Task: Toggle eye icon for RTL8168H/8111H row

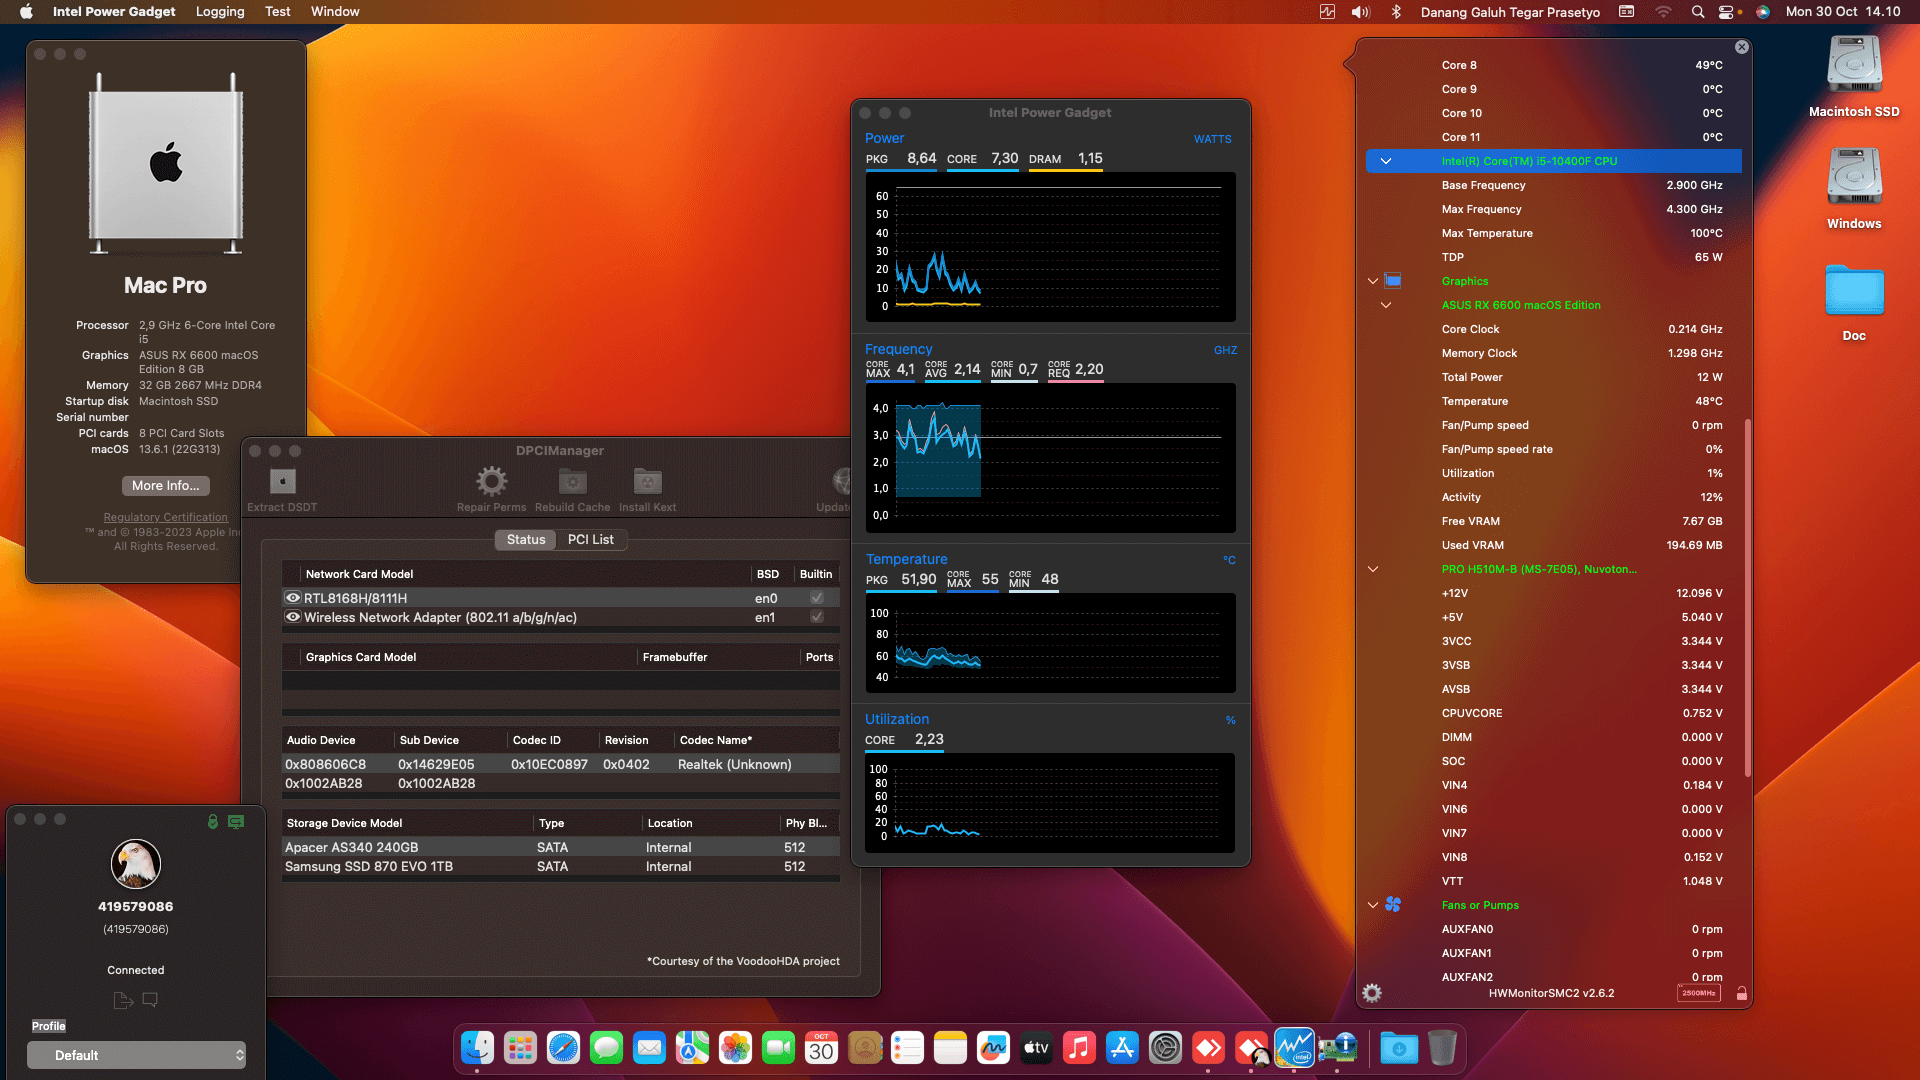Action: [293, 598]
